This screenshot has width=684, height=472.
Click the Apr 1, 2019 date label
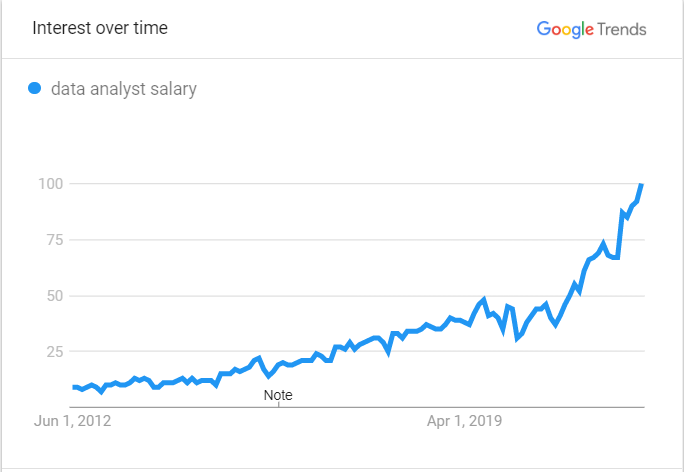click(x=465, y=421)
